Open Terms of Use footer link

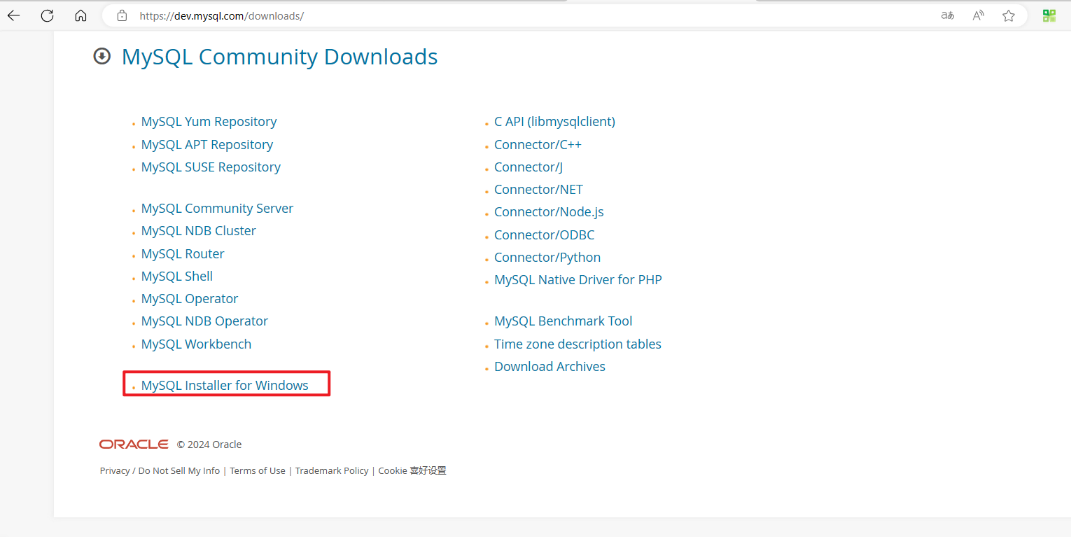[258, 471]
